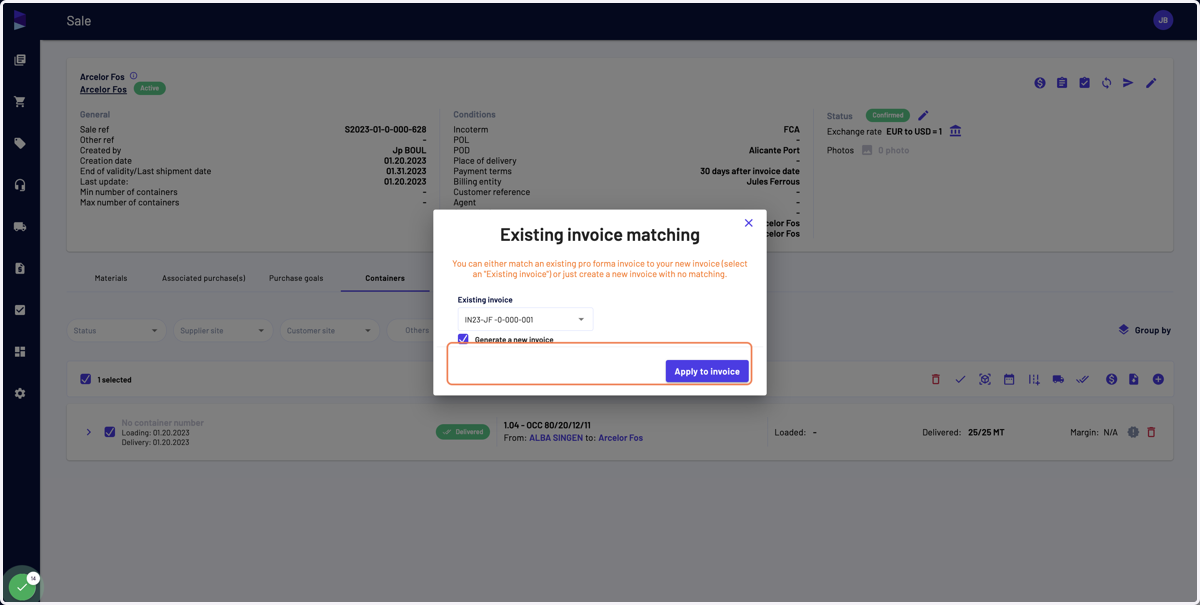Click the green checkmark badge at bottom left
This screenshot has width=1200, height=605.
click(x=22, y=587)
